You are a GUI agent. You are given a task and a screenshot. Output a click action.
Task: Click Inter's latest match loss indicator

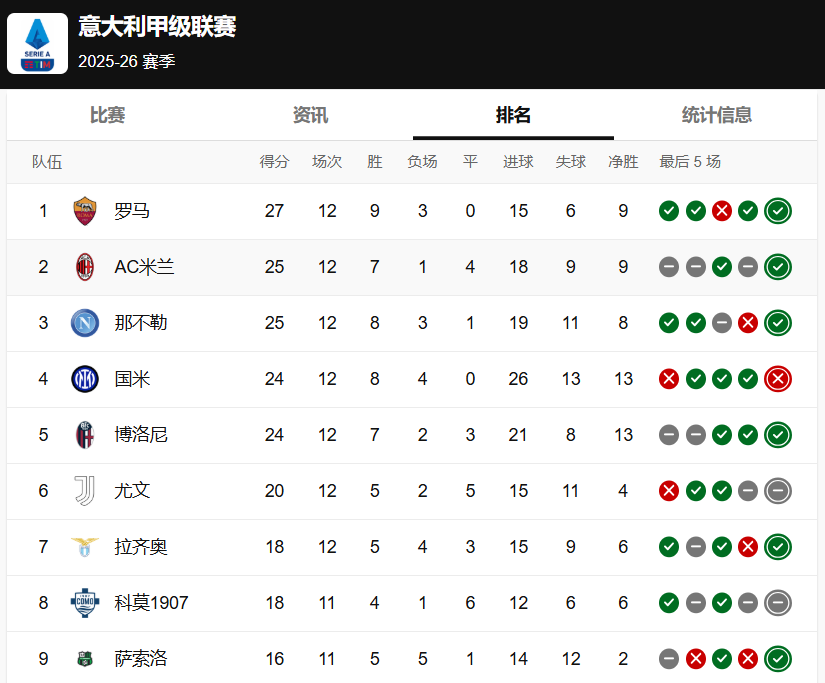click(x=778, y=379)
